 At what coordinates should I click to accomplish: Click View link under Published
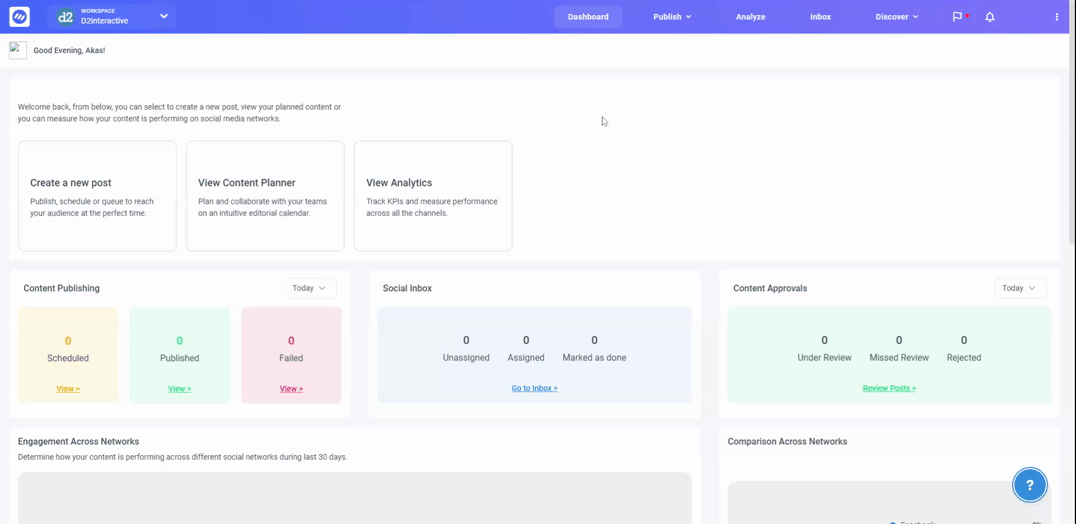tap(180, 389)
